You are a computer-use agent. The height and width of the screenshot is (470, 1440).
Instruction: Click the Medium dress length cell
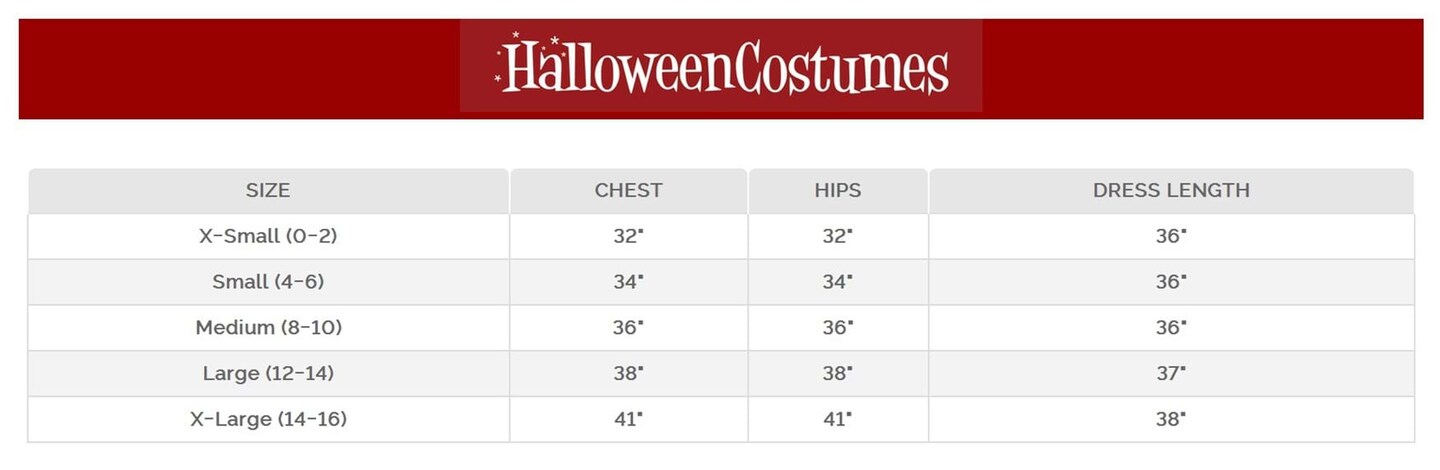click(x=1171, y=328)
